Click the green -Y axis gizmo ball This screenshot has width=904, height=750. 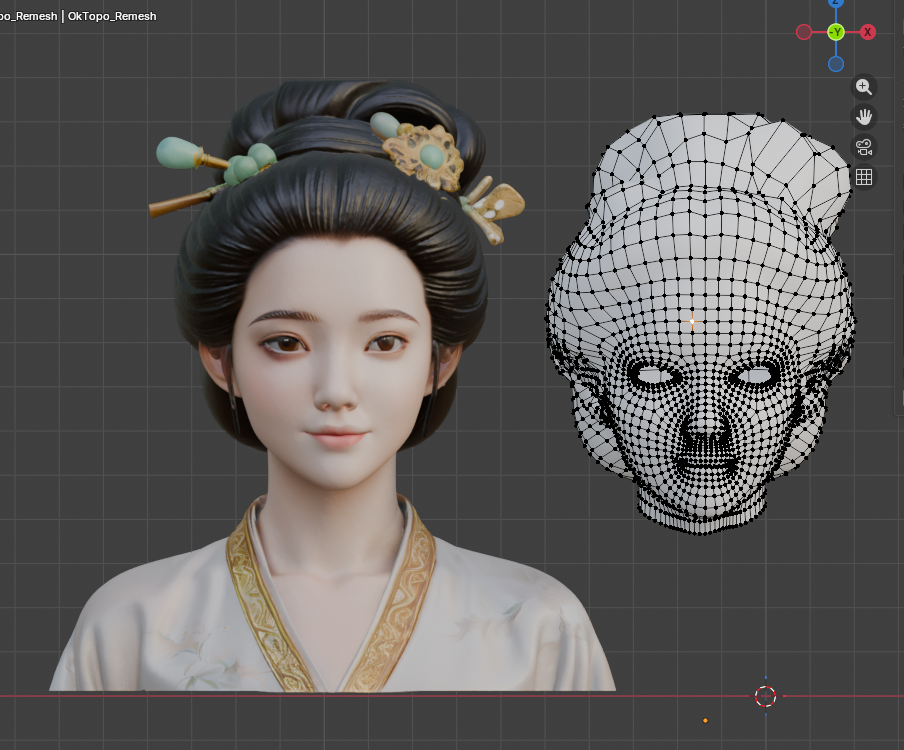(x=836, y=32)
